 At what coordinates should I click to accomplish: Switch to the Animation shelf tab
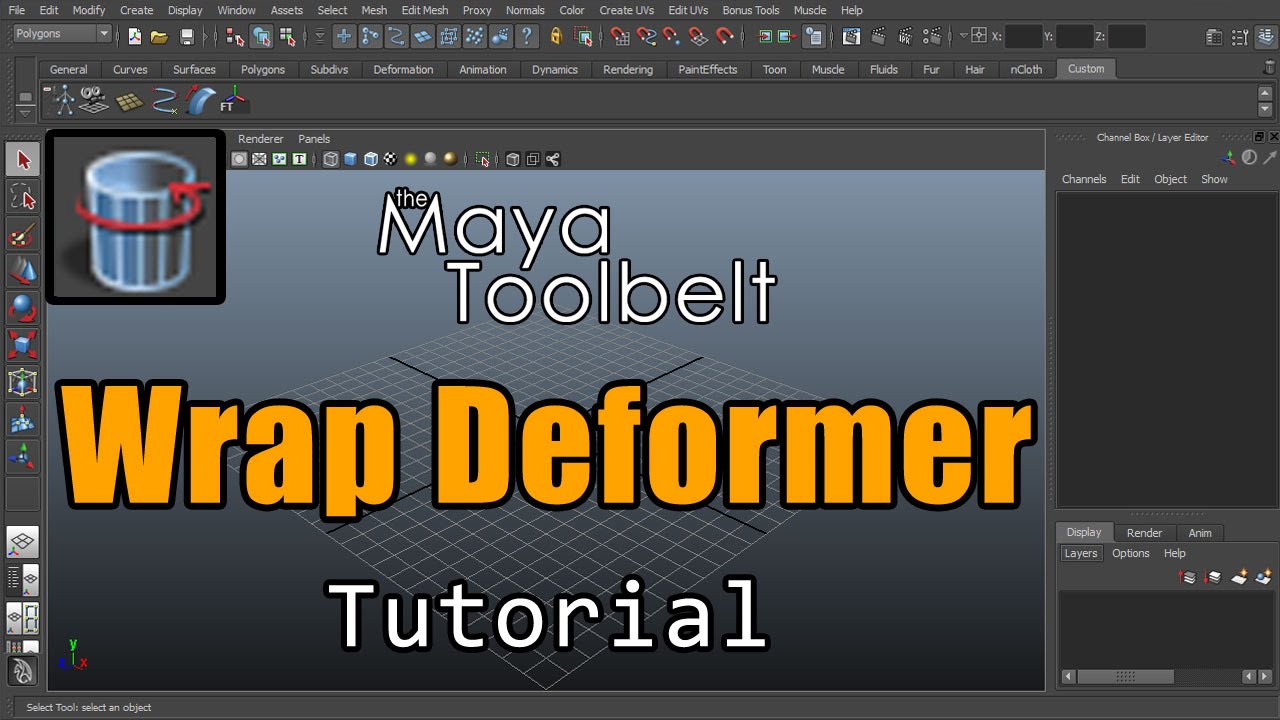coord(483,69)
